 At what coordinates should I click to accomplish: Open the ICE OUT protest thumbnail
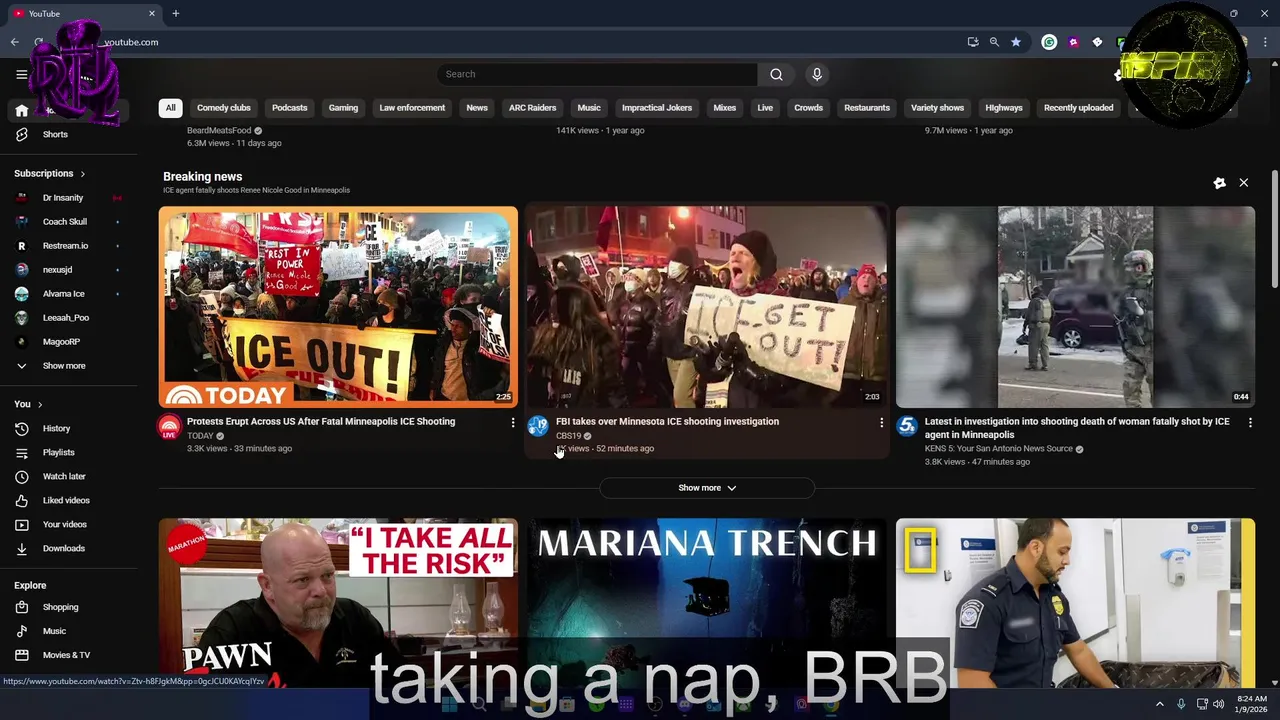(x=338, y=307)
